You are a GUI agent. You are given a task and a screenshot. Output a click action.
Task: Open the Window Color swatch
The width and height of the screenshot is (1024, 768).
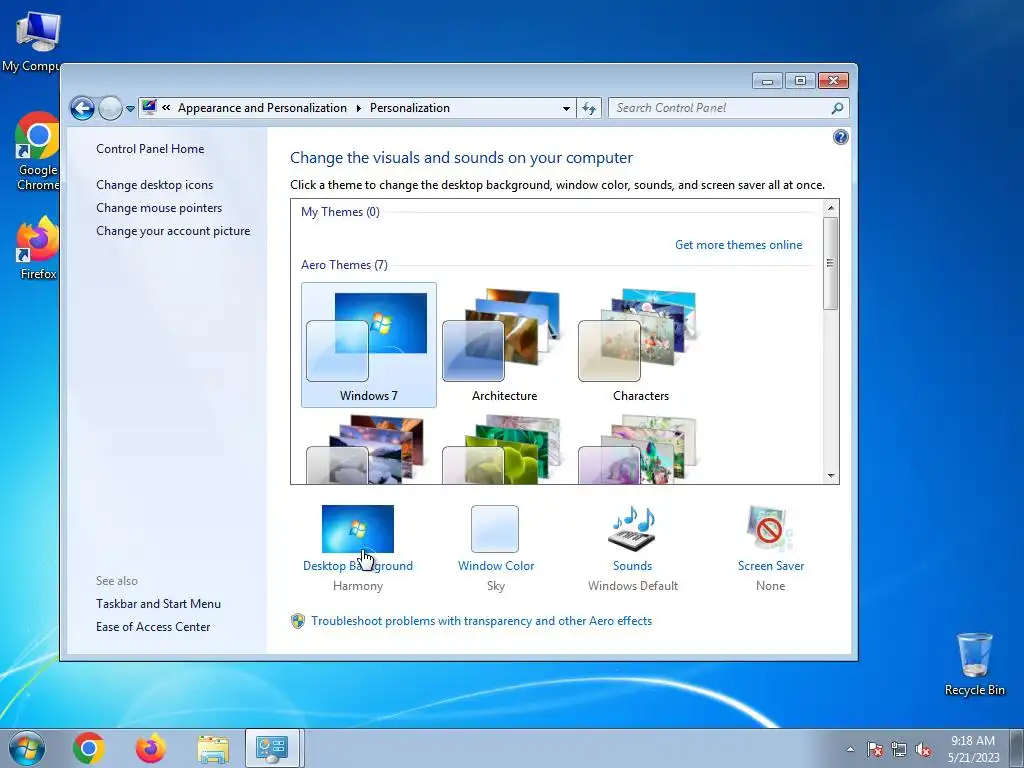click(495, 529)
